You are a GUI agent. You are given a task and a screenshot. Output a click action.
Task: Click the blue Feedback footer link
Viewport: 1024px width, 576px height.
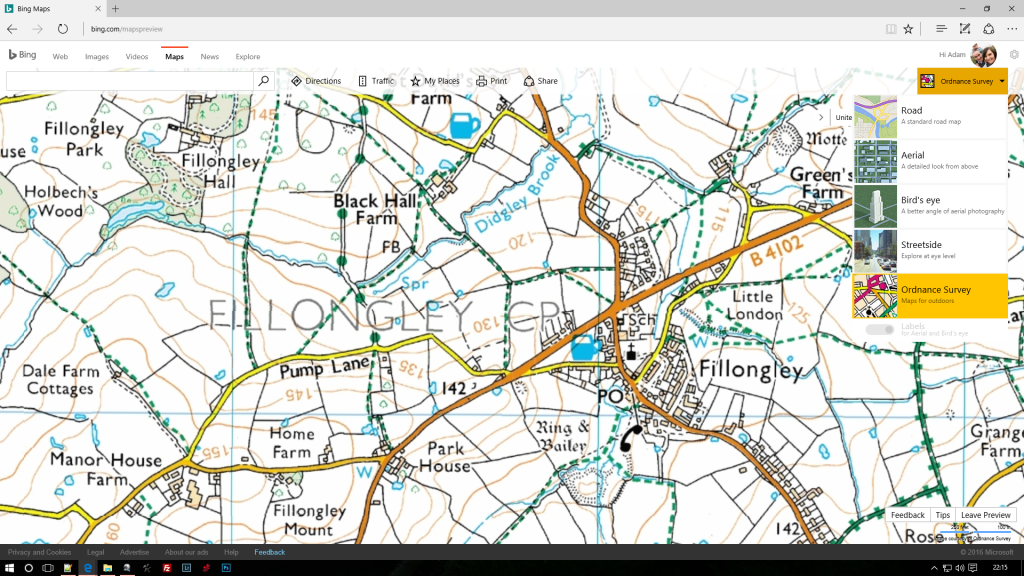(x=269, y=552)
